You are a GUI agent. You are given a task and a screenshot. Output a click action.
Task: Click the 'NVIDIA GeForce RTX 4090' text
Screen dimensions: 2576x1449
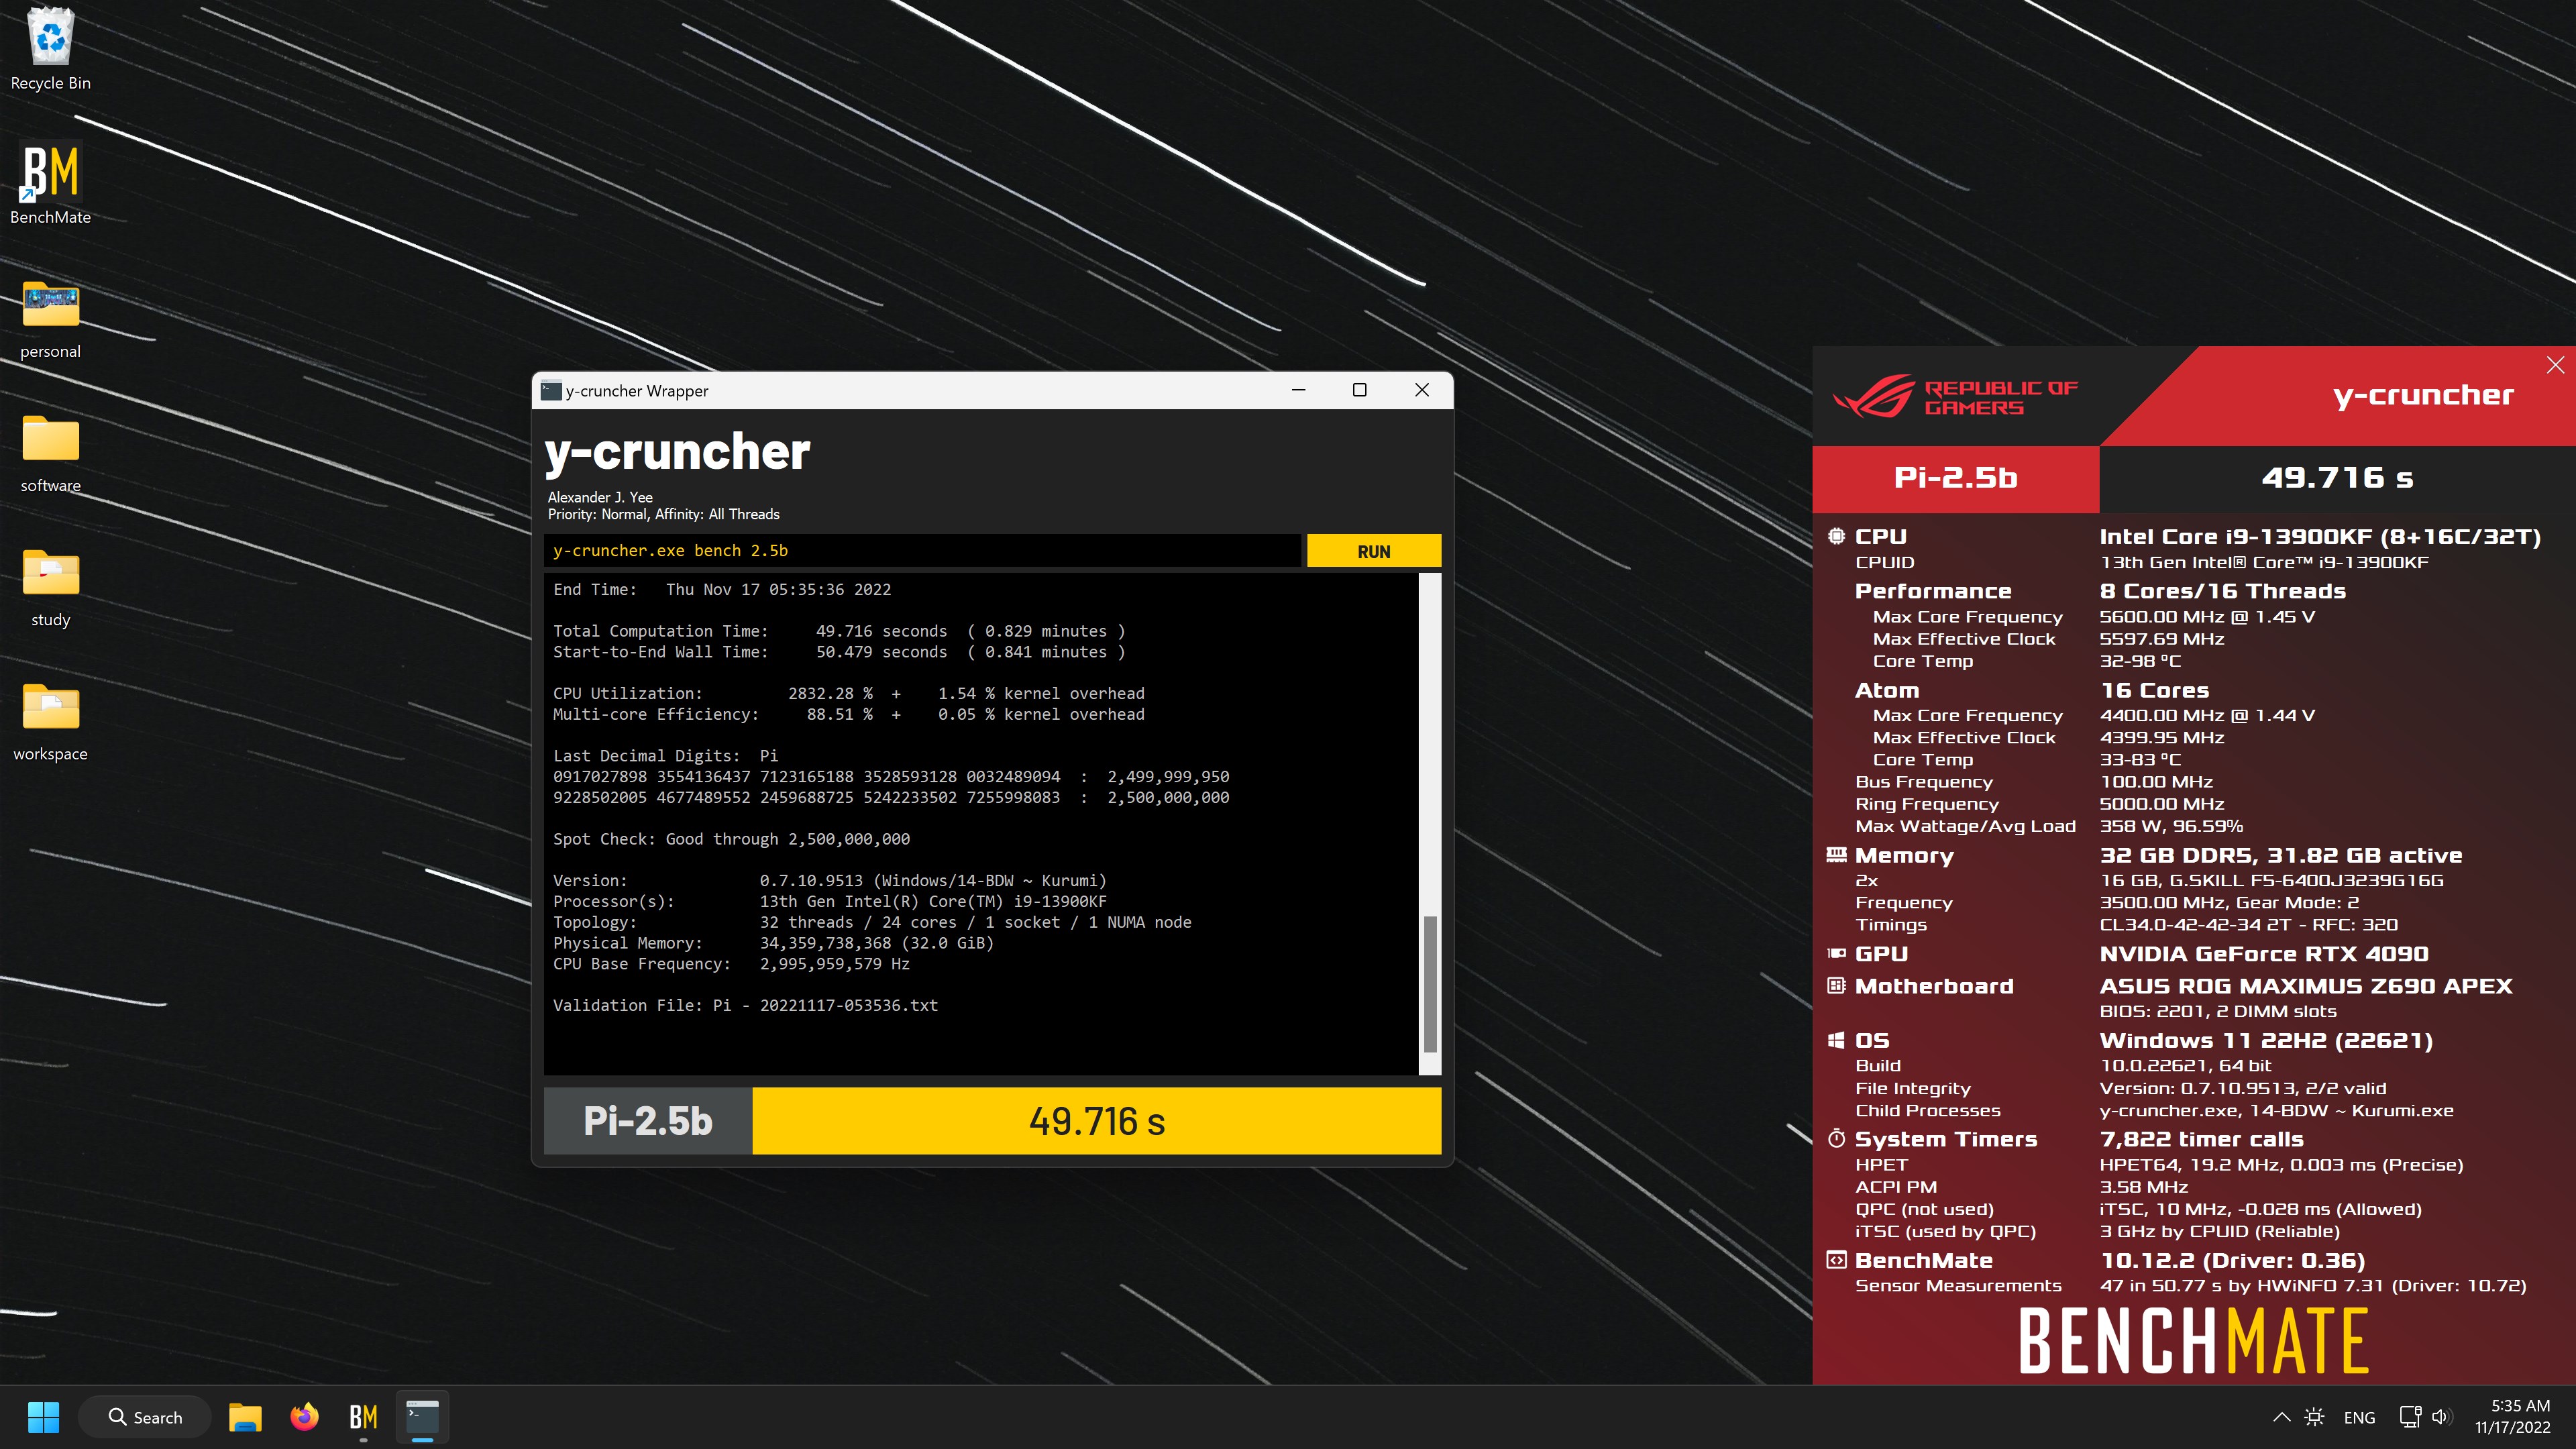point(2264,954)
